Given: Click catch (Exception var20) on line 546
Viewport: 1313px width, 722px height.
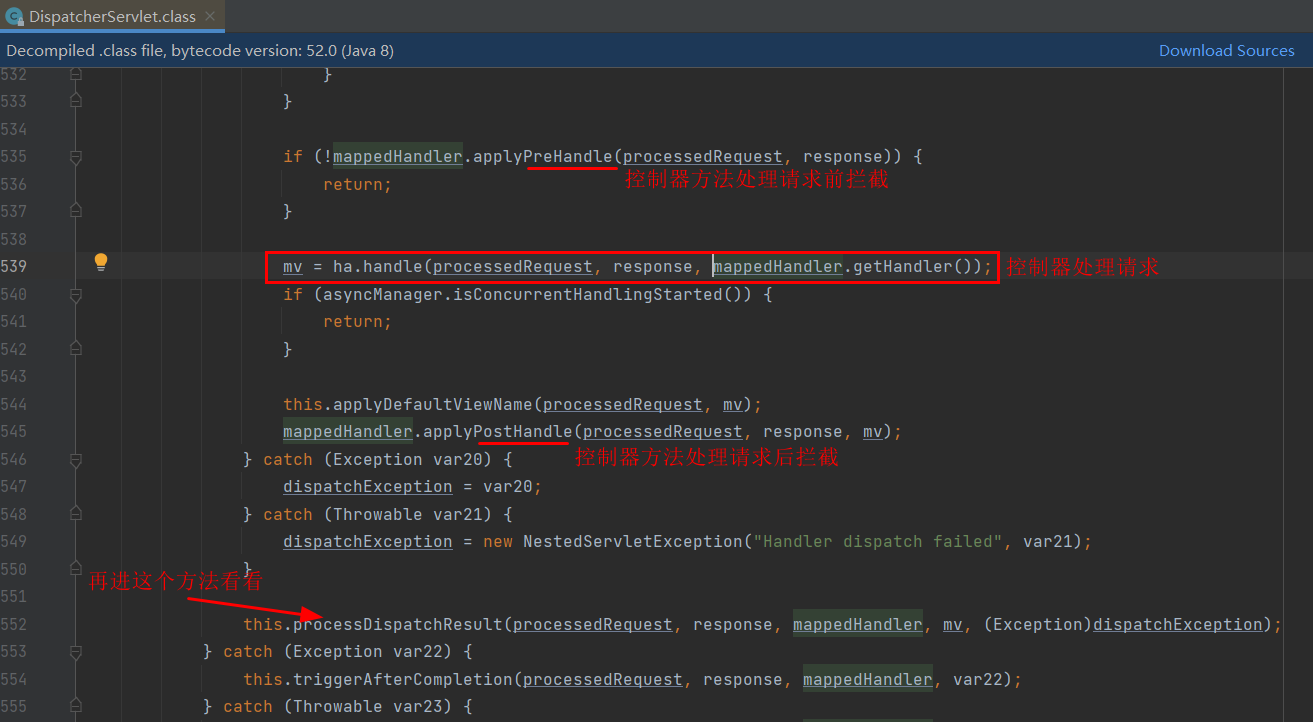Looking at the screenshot, I should click(x=377, y=459).
